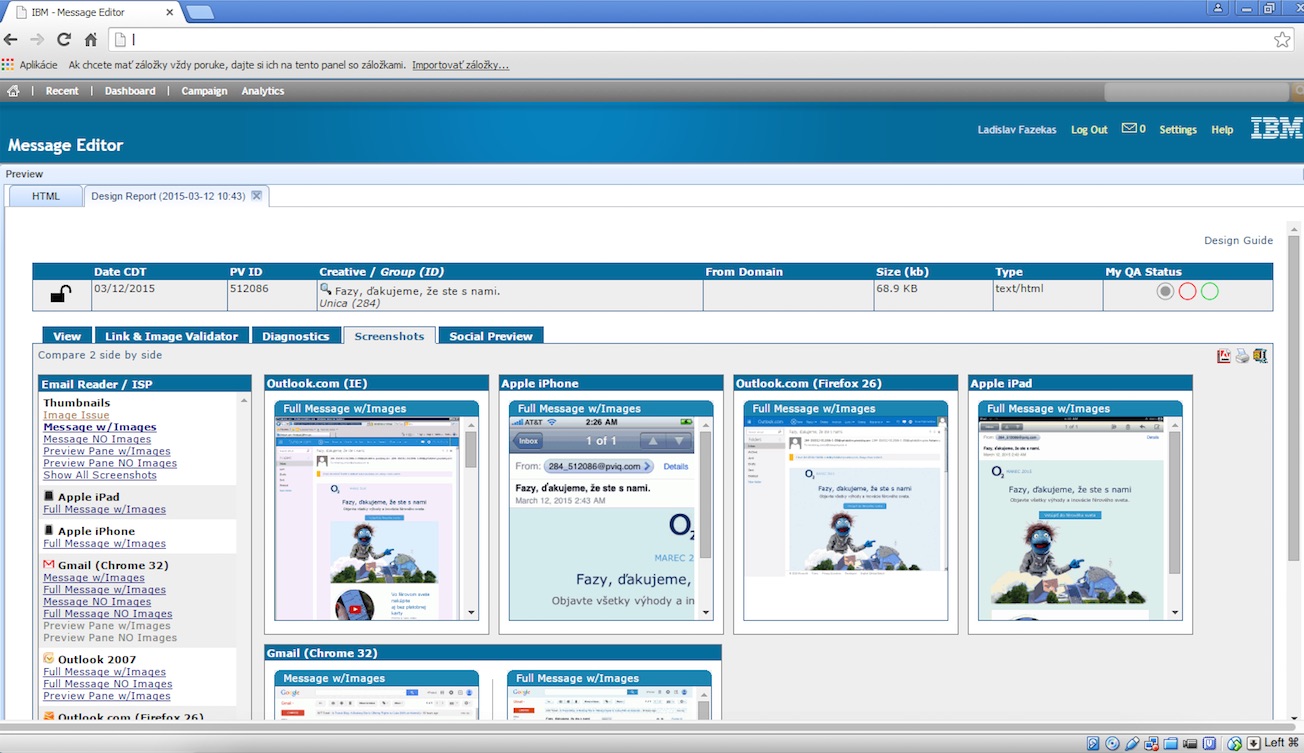Image resolution: width=1304 pixels, height=753 pixels.
Task: Click Log Out link
Action: [1089, 129]
